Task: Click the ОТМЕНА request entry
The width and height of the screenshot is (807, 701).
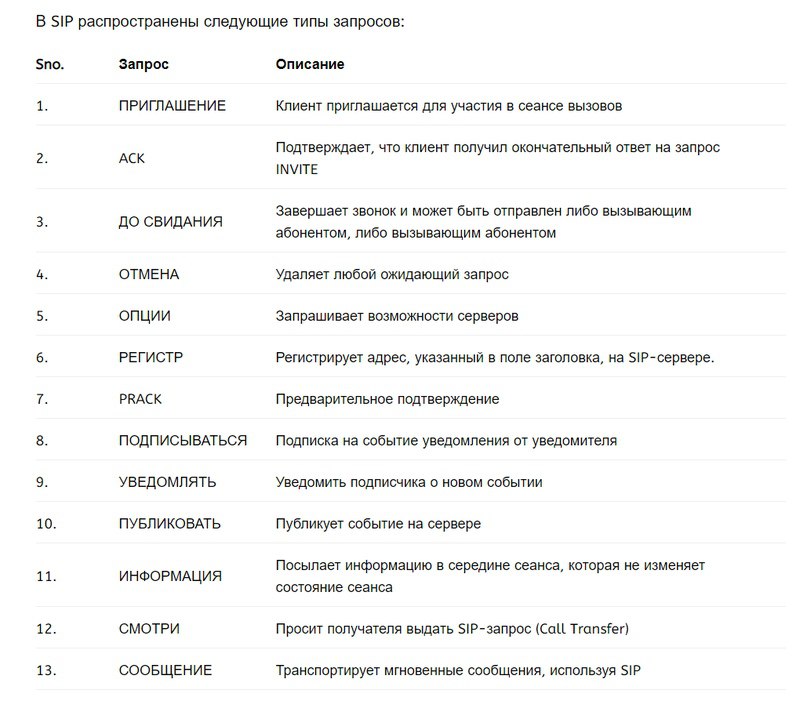Action: pyautogui.click(x=149, y=274)
